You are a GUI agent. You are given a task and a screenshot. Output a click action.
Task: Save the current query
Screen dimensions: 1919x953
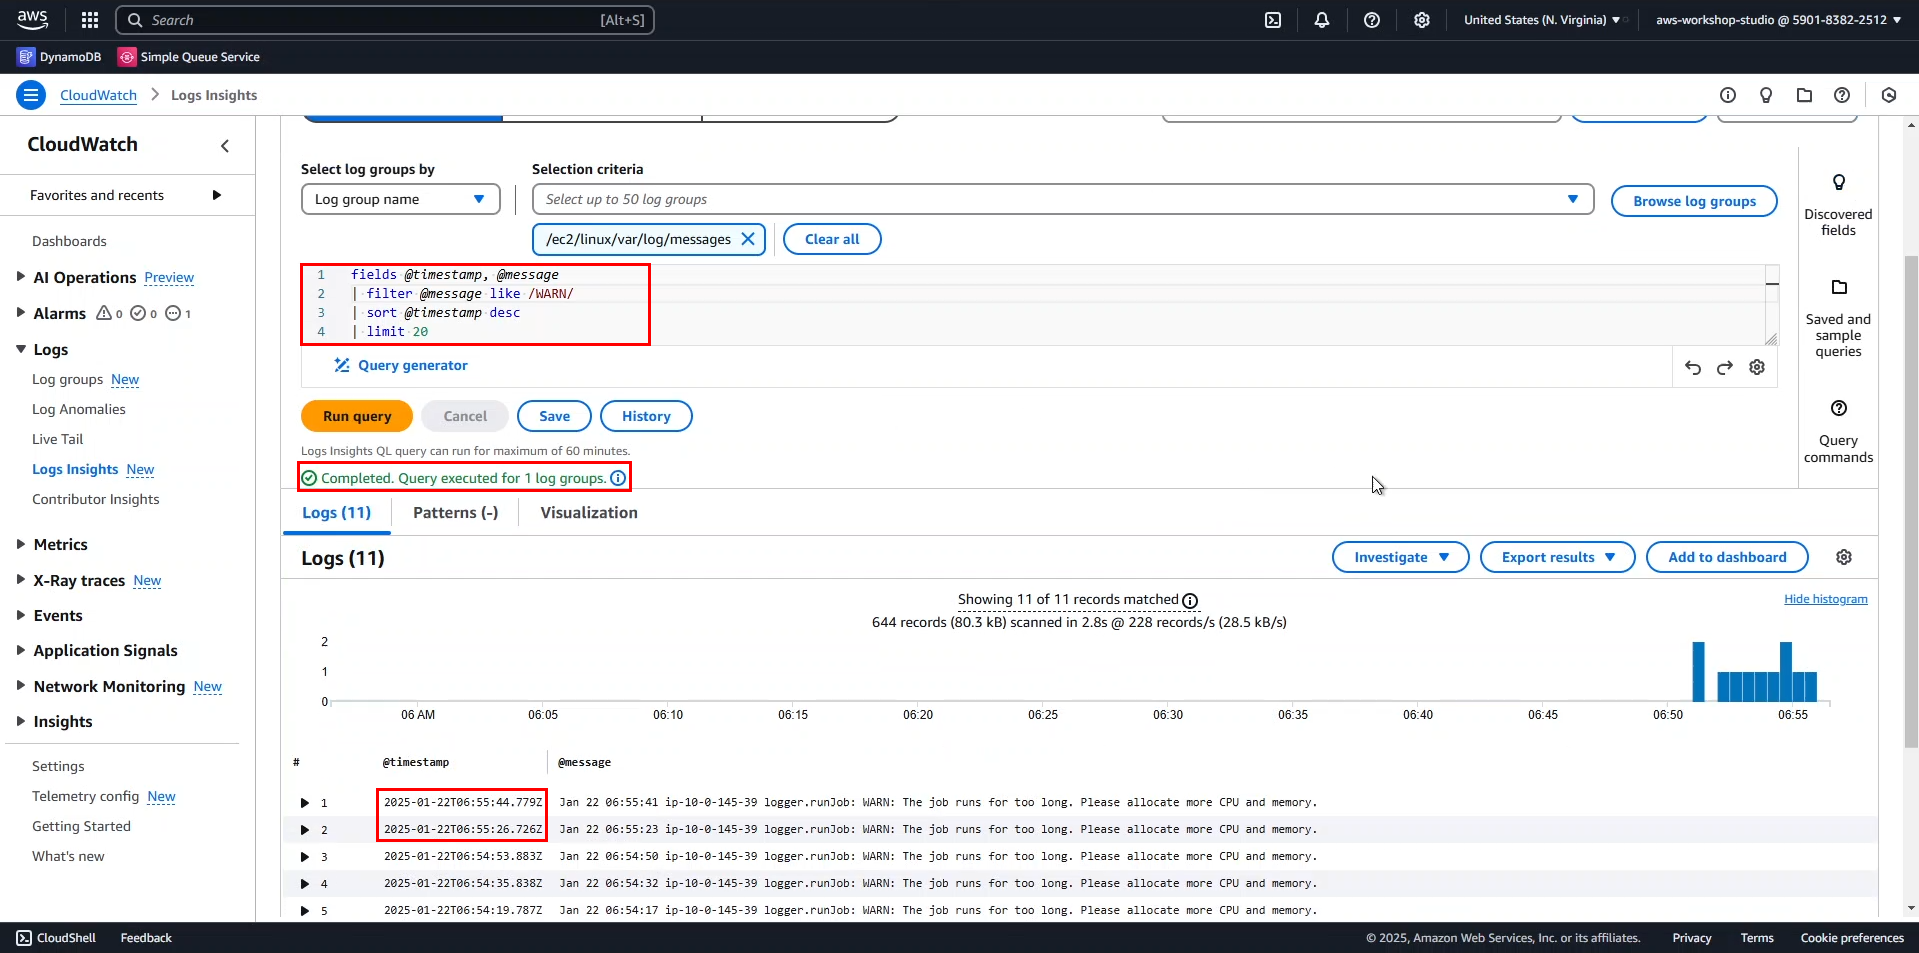click(554, 416)
